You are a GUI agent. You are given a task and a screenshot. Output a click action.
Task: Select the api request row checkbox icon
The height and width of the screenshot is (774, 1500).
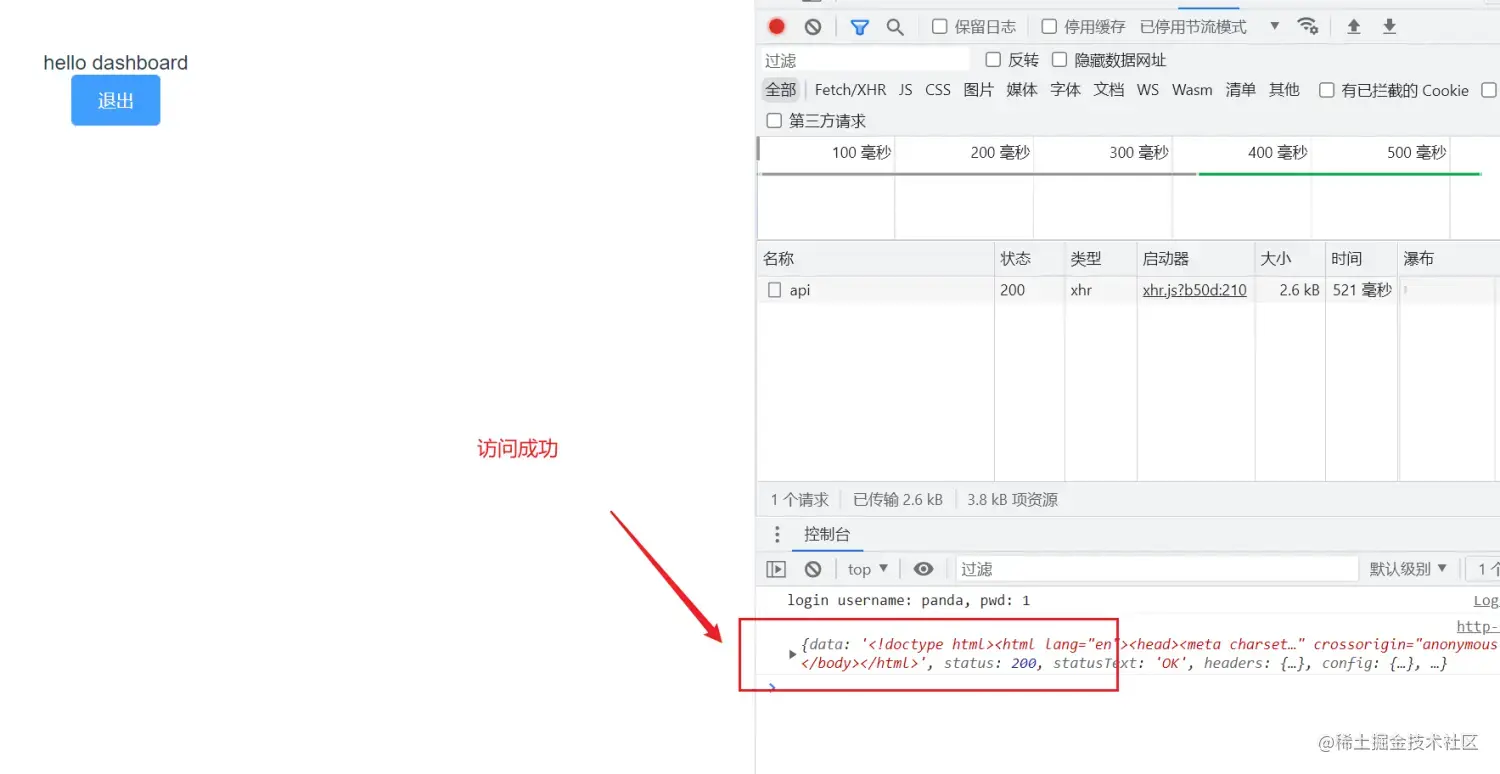pos(774,290)
